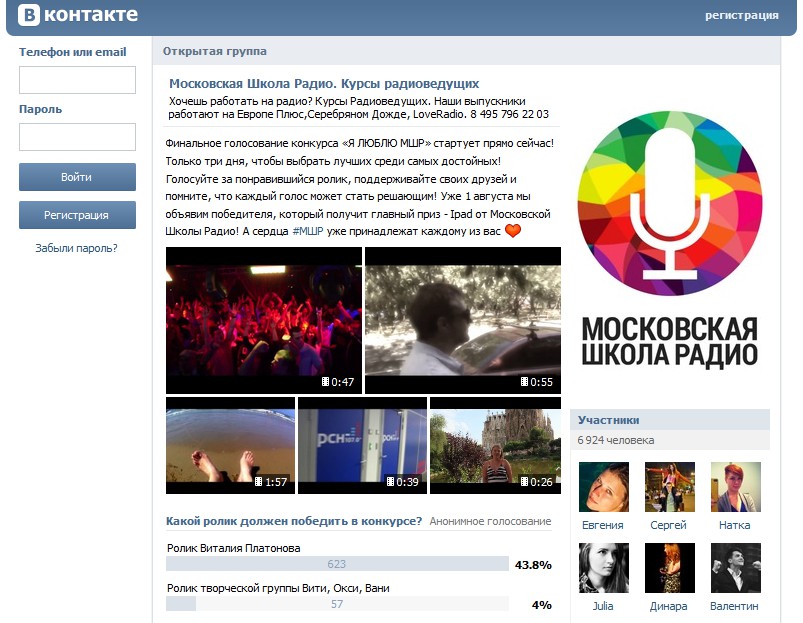
Task: Click the Анонимное голосование label
Action: [490, 521]
